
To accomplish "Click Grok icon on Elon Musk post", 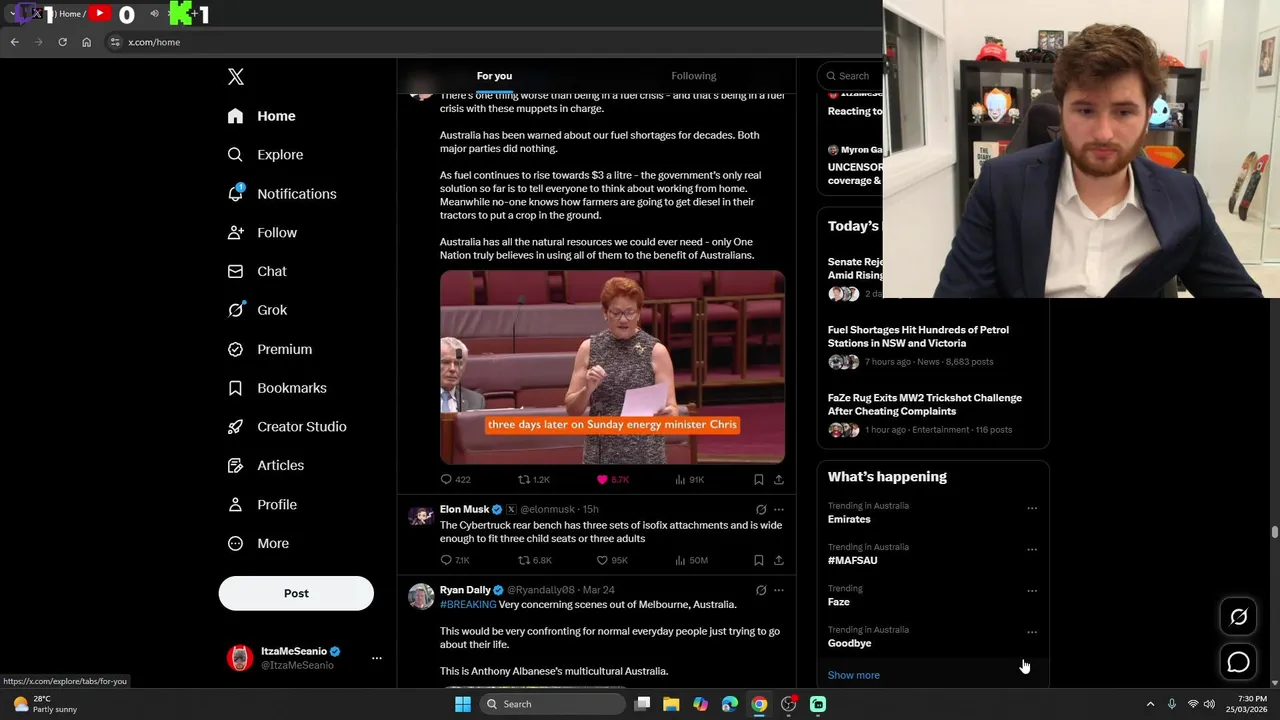I will (x=761, y=509).
